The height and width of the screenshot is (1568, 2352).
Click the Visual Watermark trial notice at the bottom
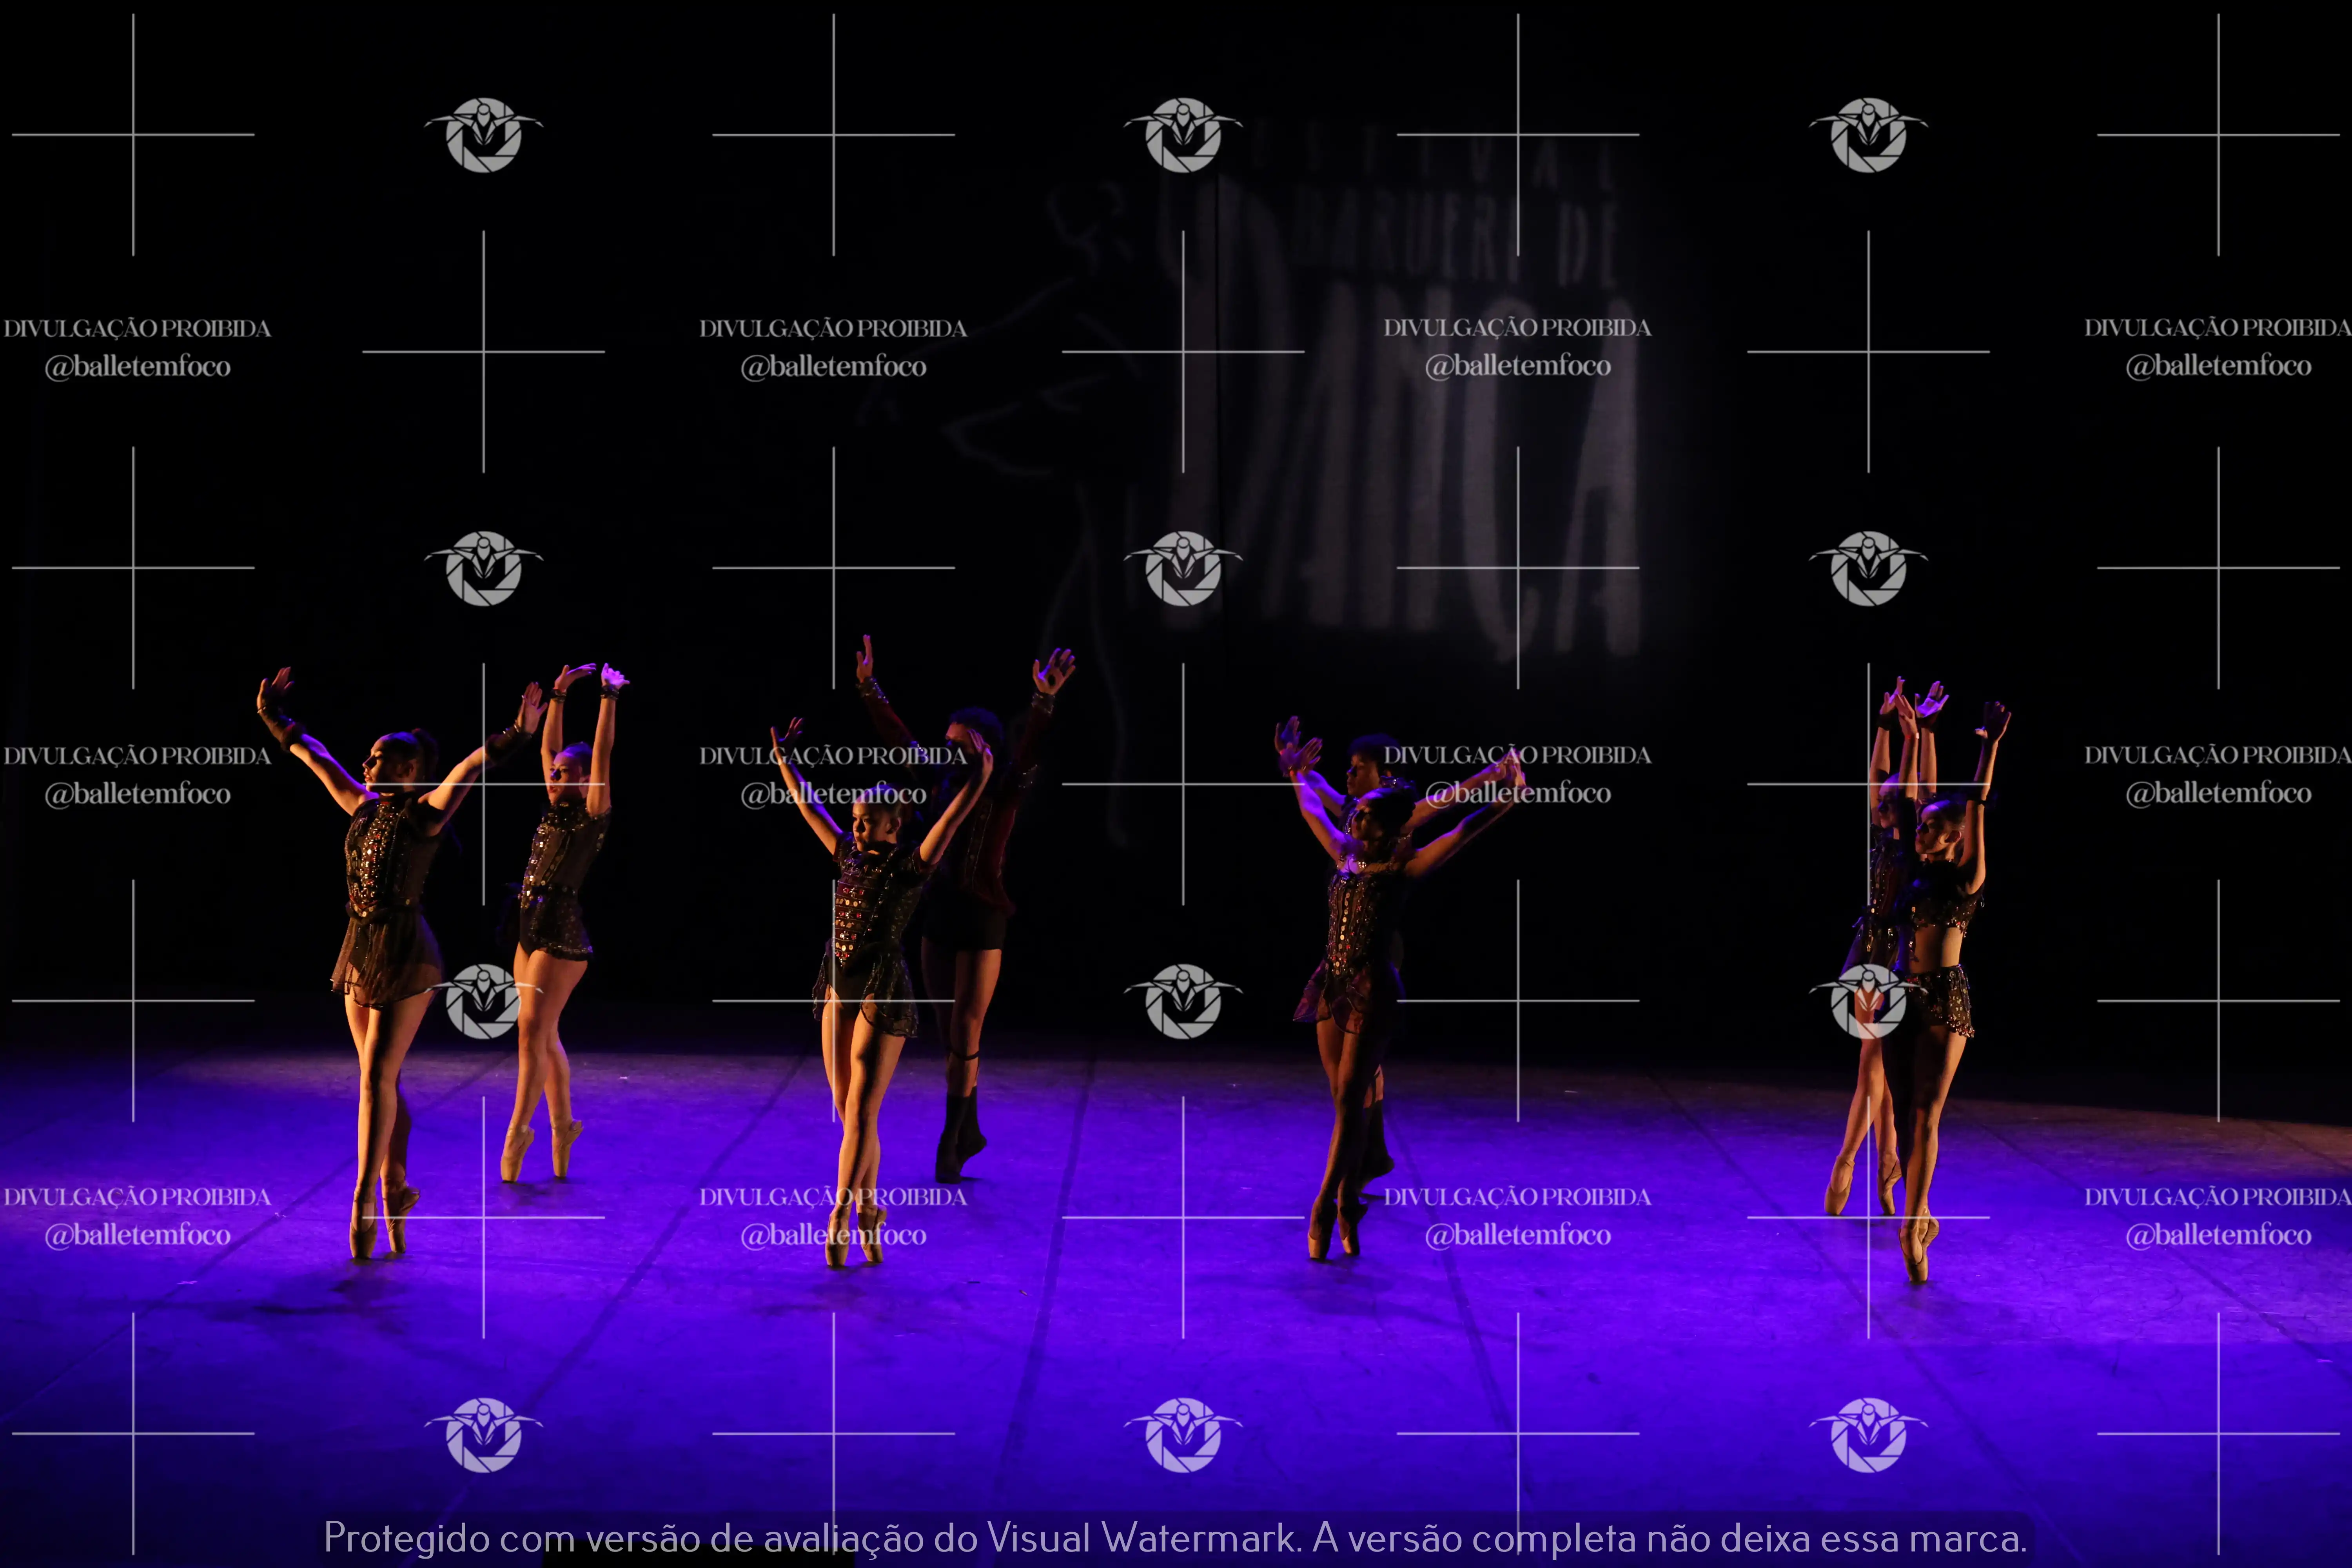(x=1175, y=1537)
